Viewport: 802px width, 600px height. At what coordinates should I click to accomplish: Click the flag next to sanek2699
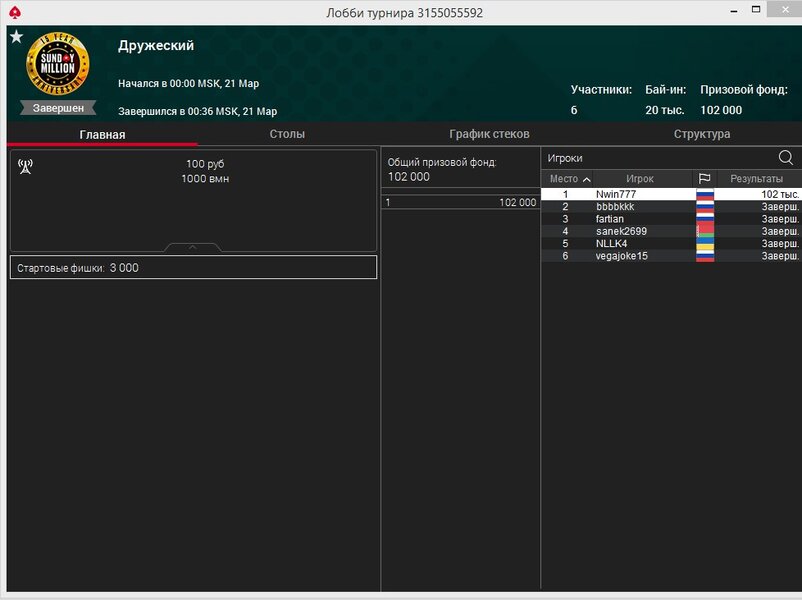point(705,231)
